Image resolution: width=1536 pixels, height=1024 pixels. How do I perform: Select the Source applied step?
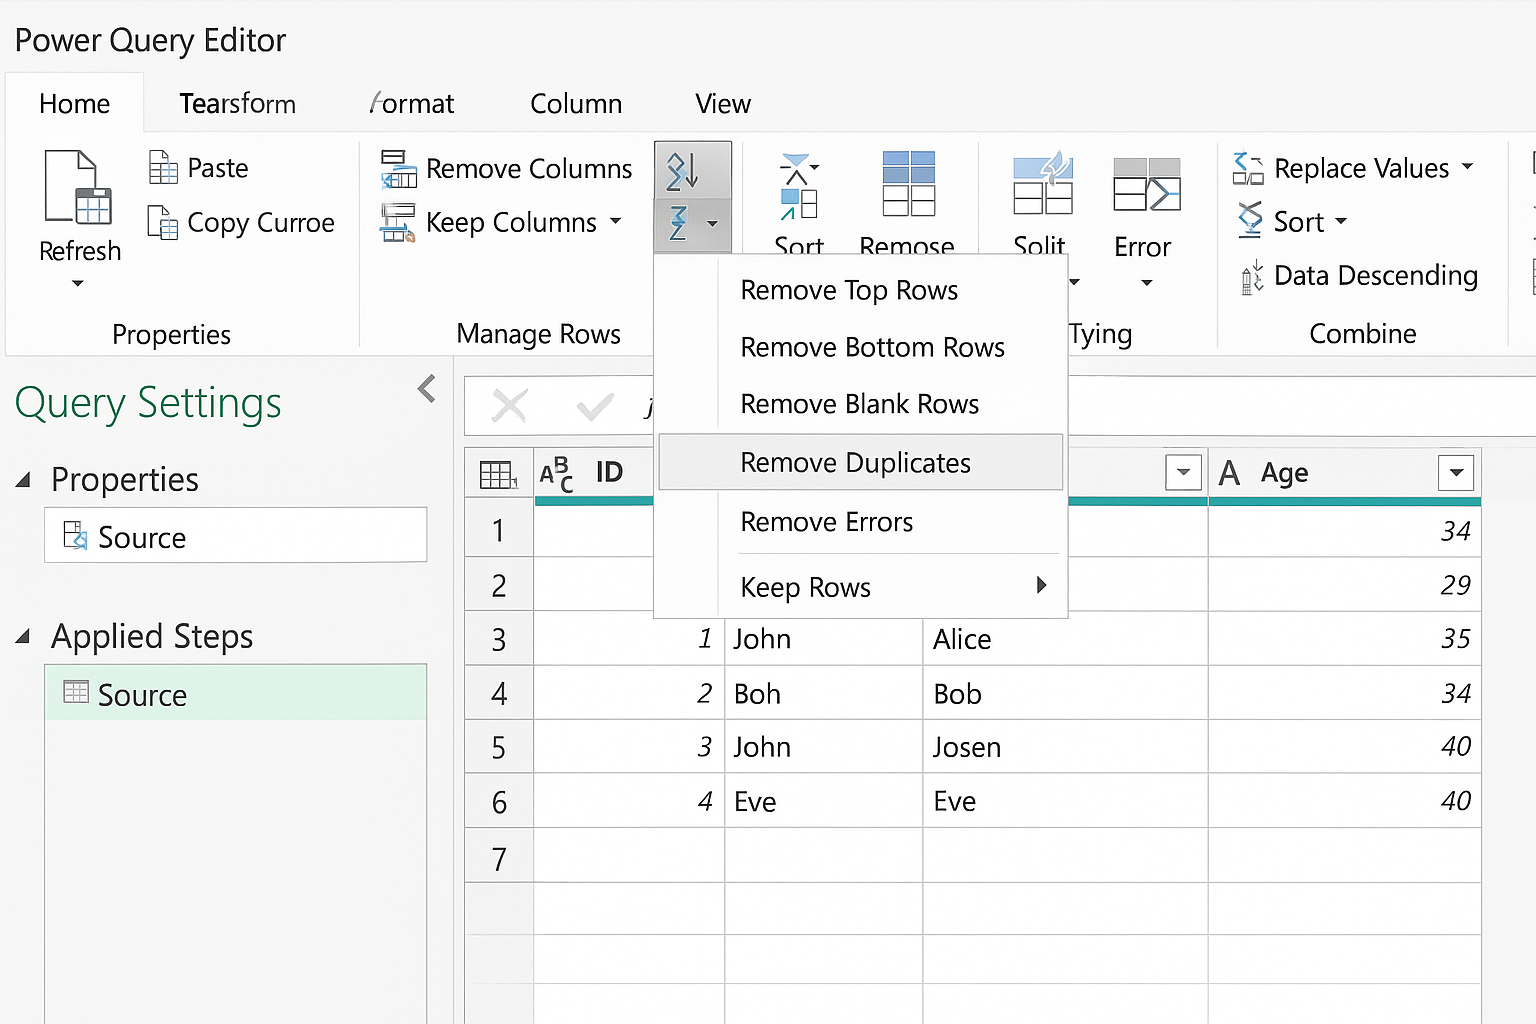(236, 693)
